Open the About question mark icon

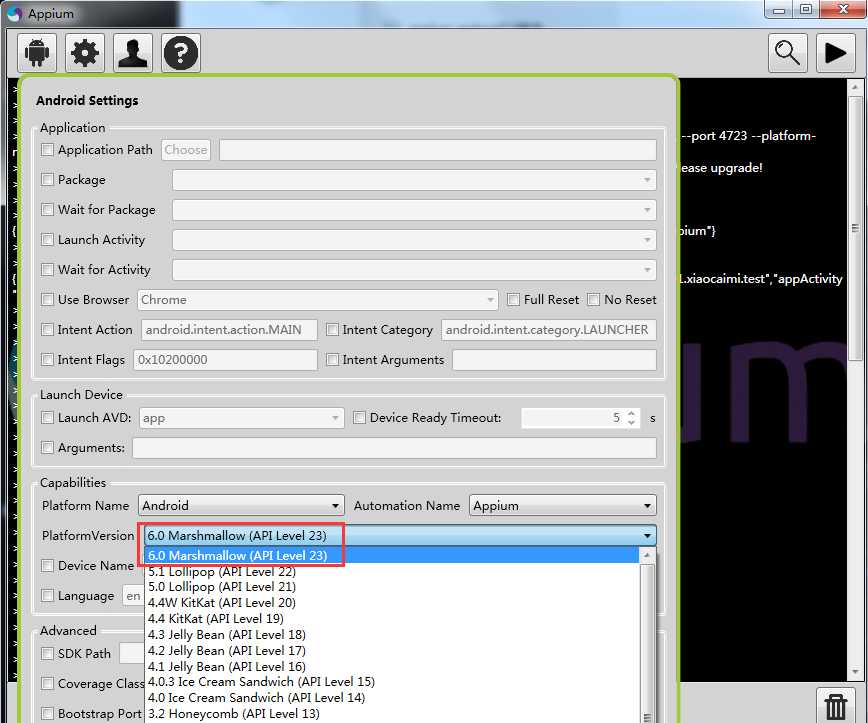point(181,53)
